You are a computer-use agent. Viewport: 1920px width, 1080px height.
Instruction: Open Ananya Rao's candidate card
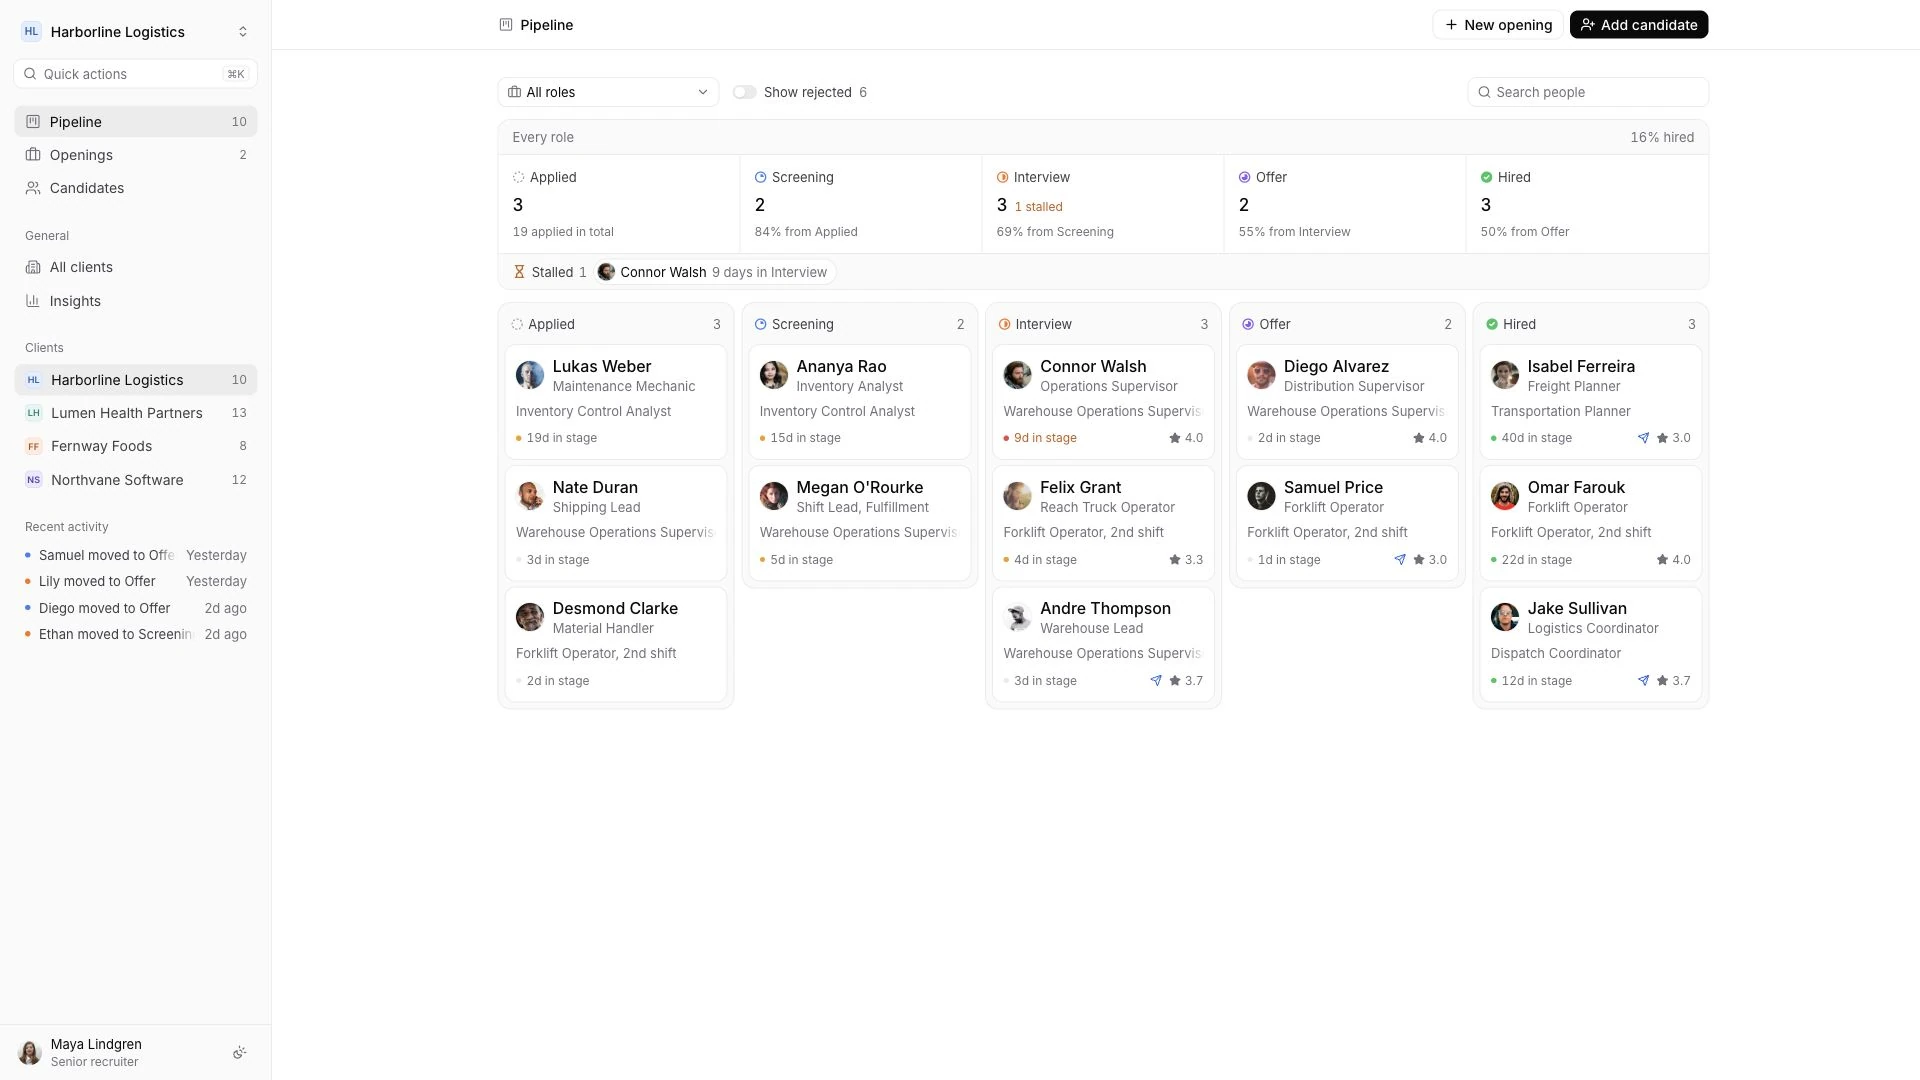pyautogui.click(x=860, y=402)
